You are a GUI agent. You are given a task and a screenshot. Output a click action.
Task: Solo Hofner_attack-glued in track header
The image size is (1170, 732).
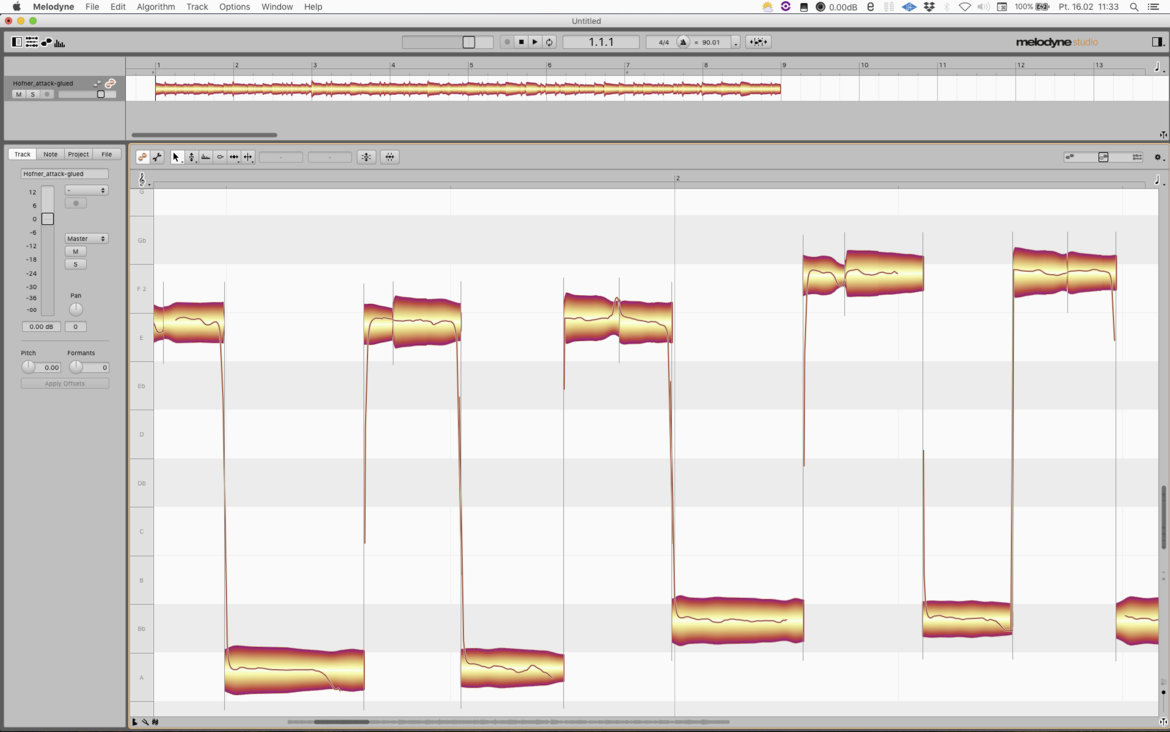tap(33, 95)
